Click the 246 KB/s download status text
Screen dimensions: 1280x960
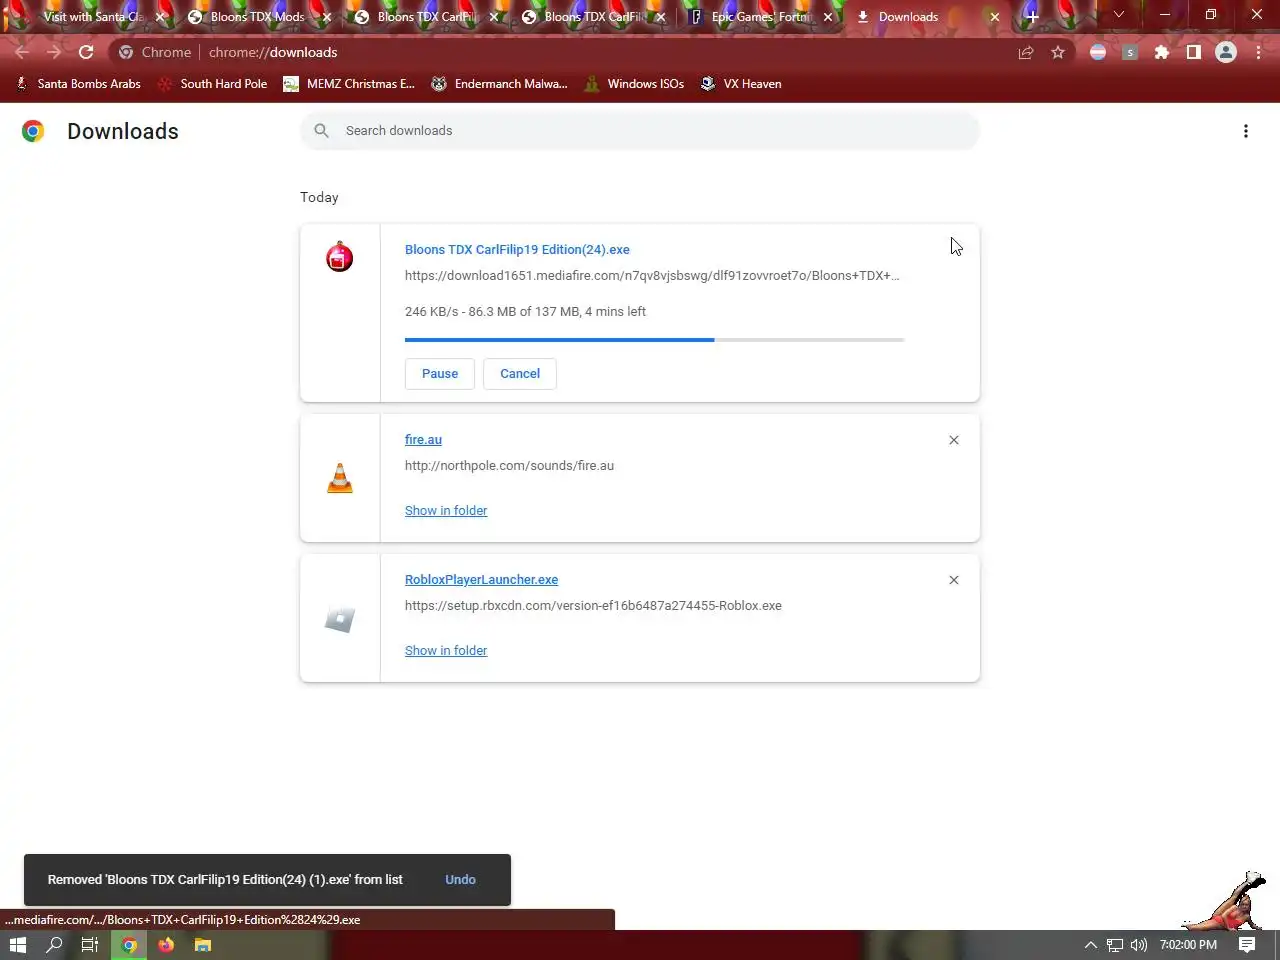click(525, 312)
